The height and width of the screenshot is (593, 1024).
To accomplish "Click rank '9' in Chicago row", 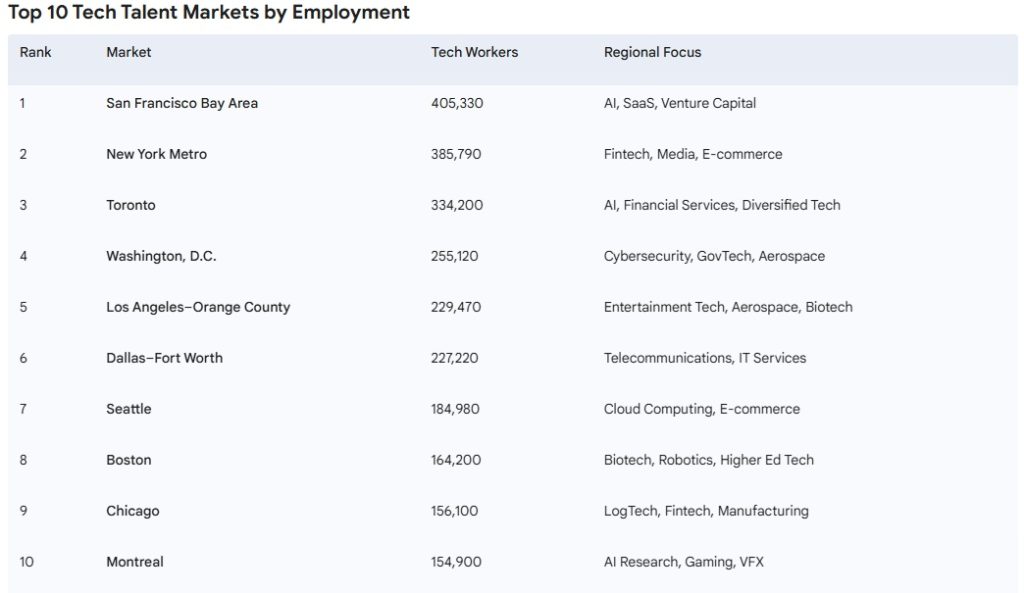I will click(x=23, y=511).
